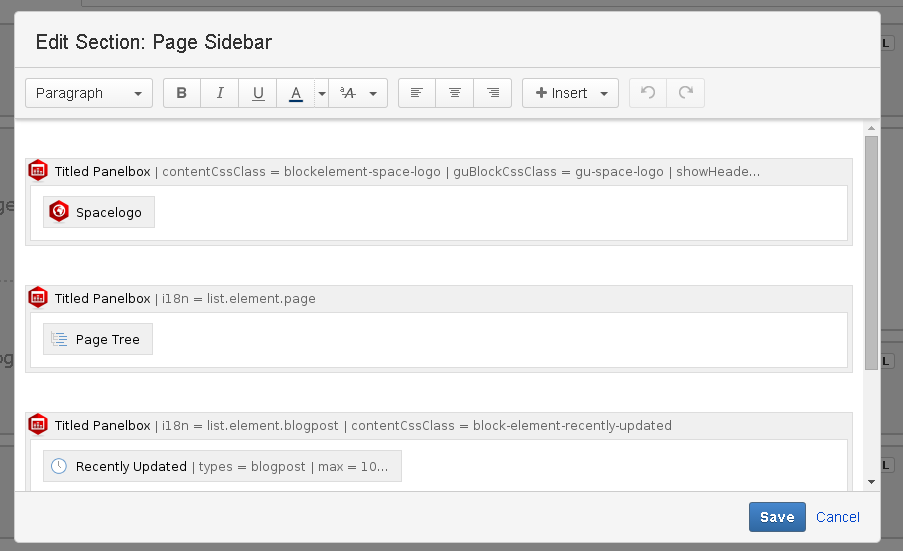Click the list.element.page Titled Panelbox header

tap(185, 298)
